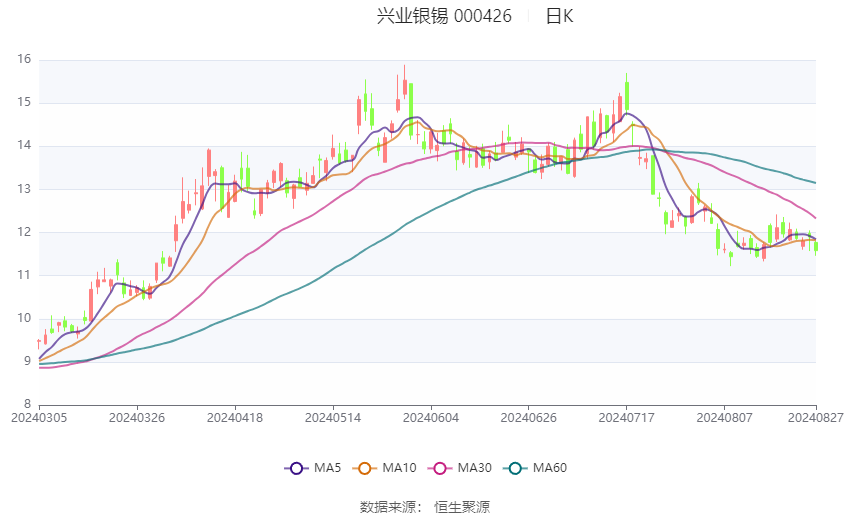
Task: Click the 恒生聚源 data source text
Action: tap(462, 507)
